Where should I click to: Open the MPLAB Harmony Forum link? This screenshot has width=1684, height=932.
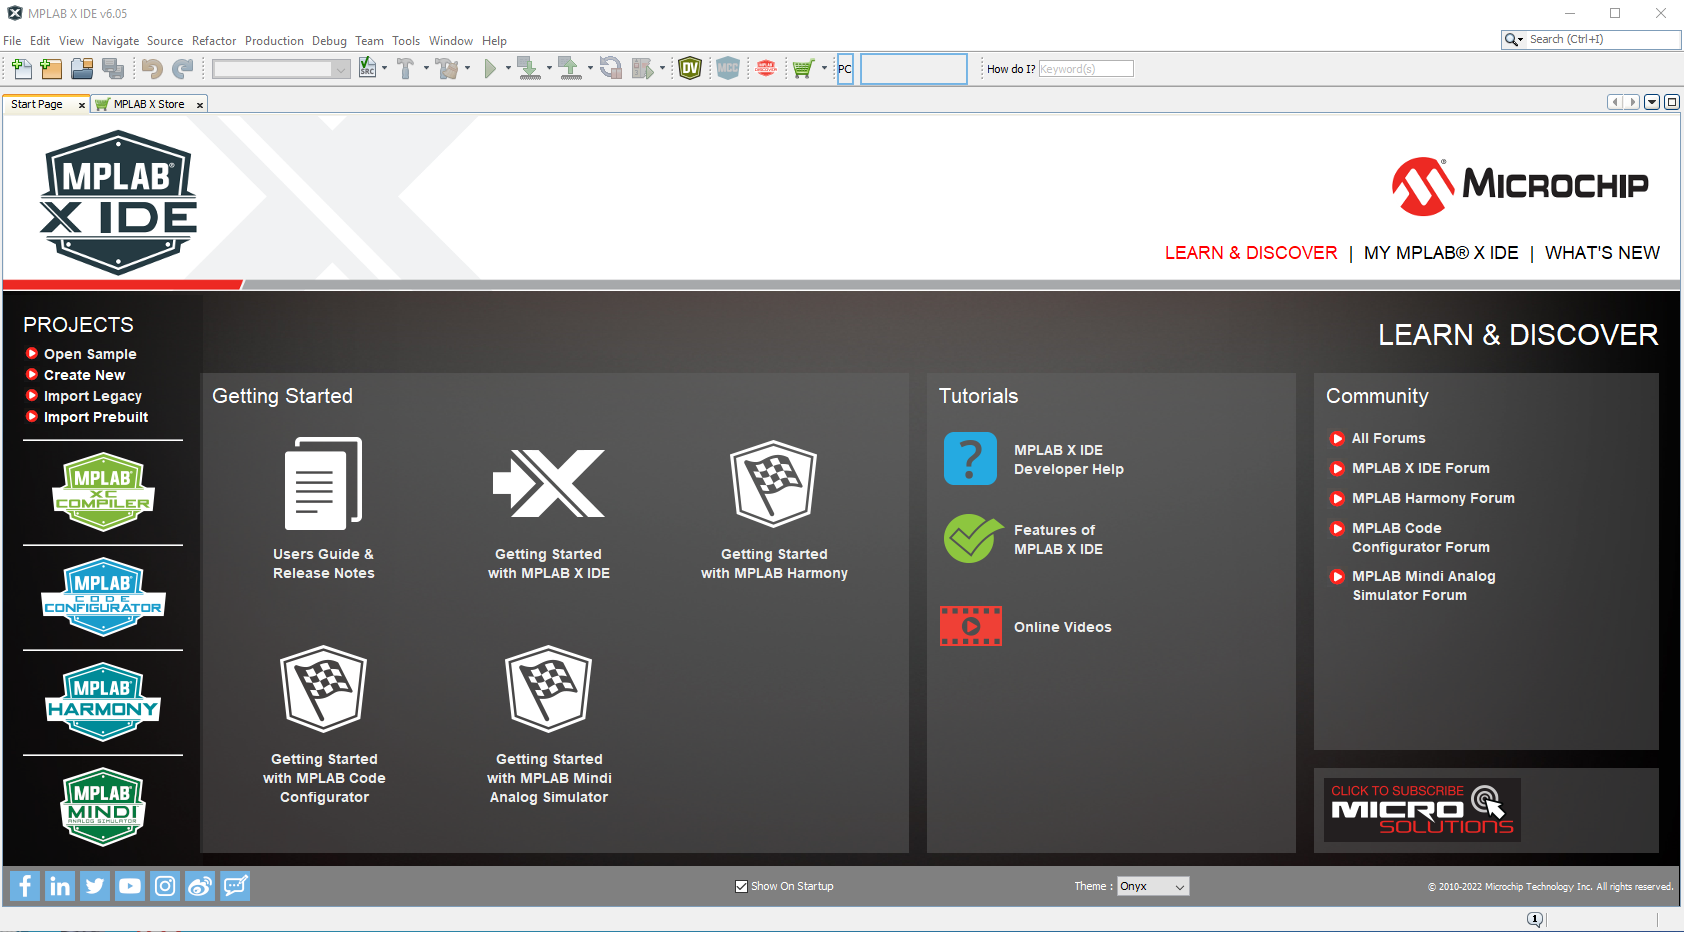click(x=1433, y=498)
